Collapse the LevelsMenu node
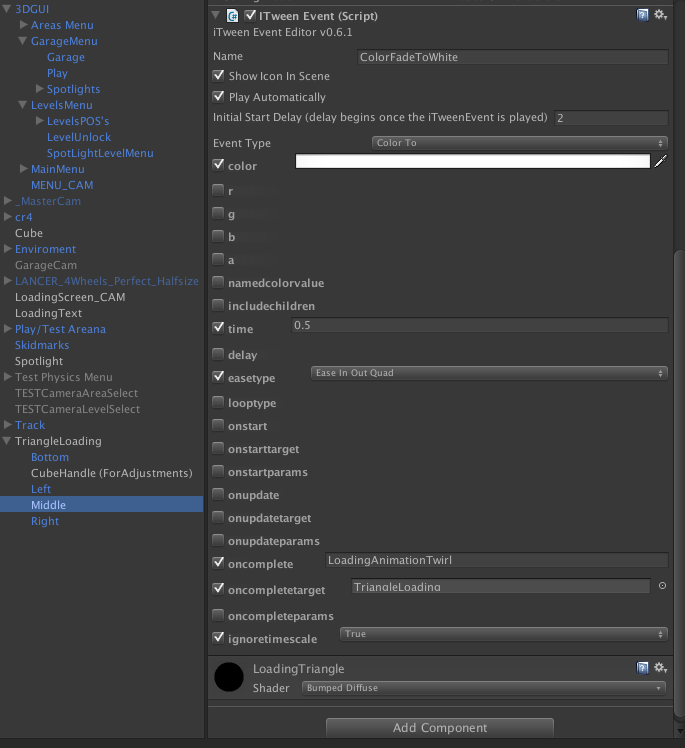The height and width of the screenshot is (748, 685). click(22, 104)
